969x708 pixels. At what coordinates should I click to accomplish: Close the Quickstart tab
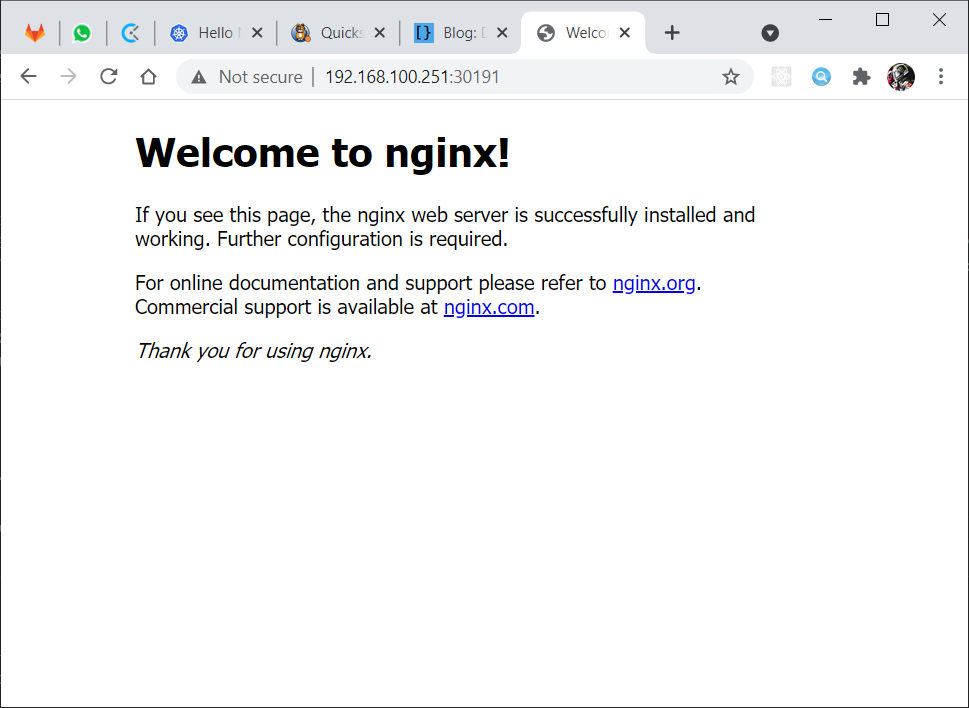(x=379, y=33)
